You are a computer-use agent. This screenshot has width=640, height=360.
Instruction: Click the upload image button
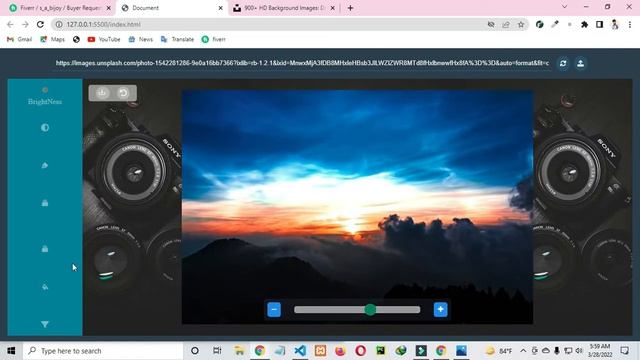click(580, 63)
